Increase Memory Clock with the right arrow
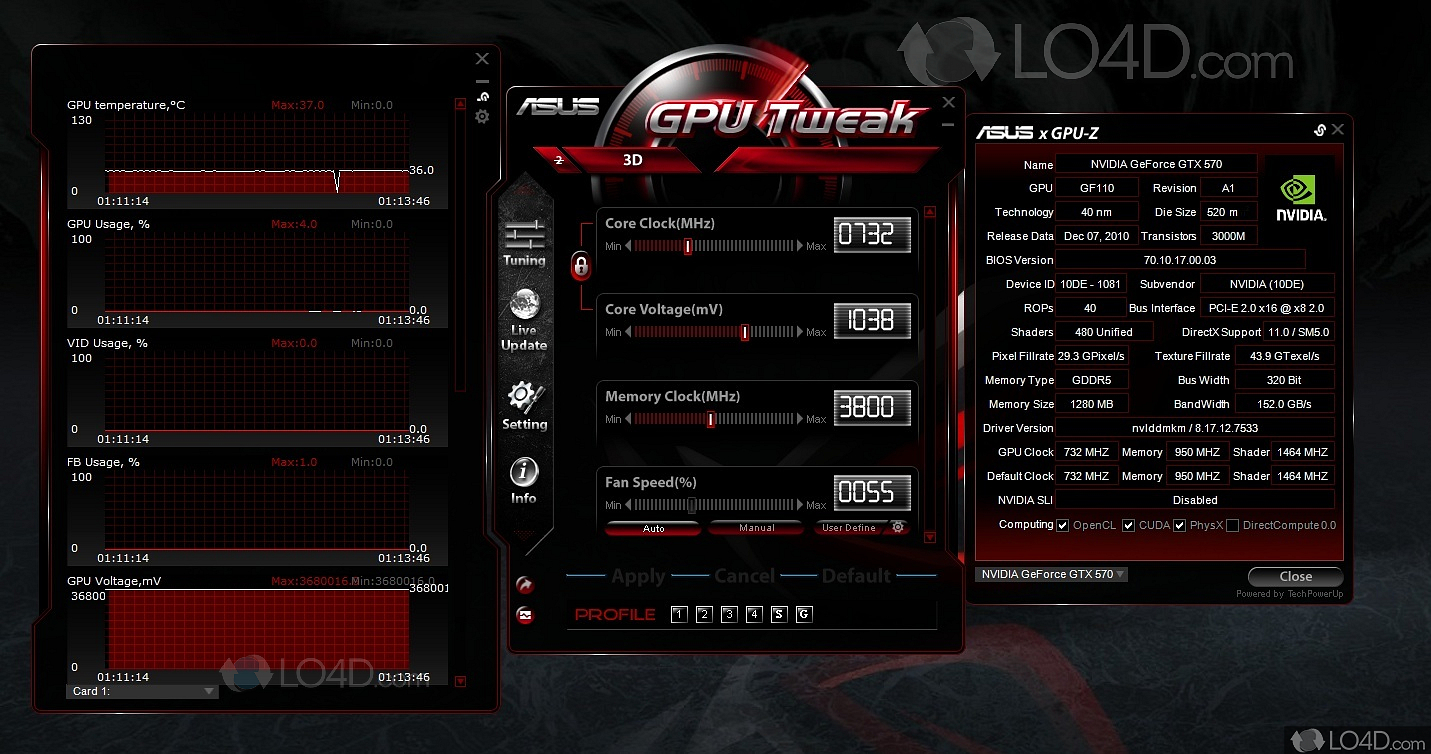Screen dimensions: 1431x754 tap(799, 419)
